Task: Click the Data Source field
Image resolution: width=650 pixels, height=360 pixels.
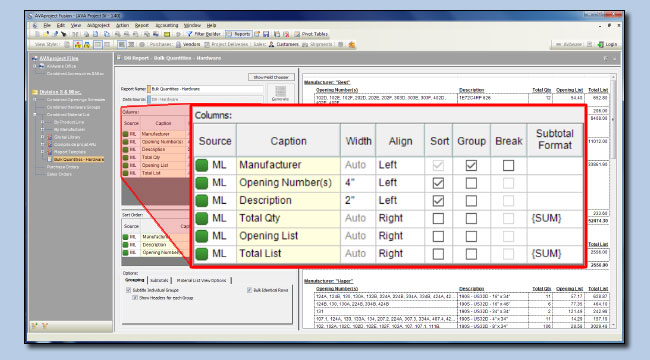Action: [x=207, y=100]
